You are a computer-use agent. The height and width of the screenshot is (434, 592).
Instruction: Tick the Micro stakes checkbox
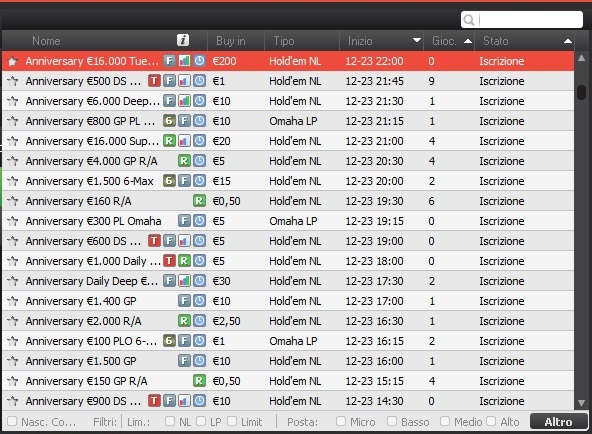341,421
